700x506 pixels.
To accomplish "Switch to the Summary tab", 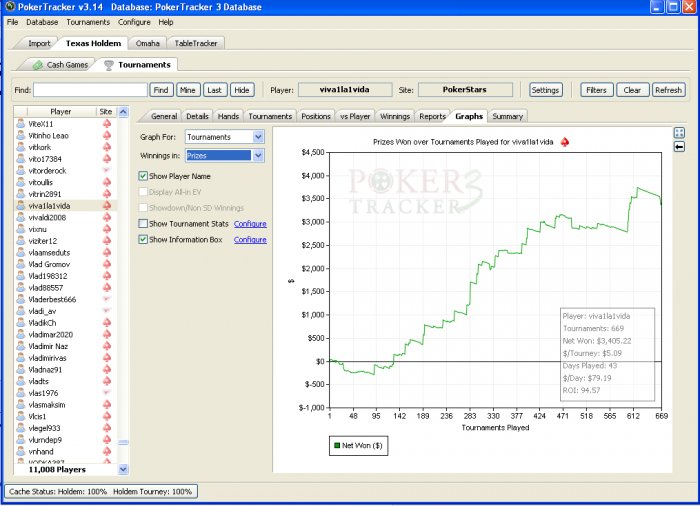I will 507,116.
